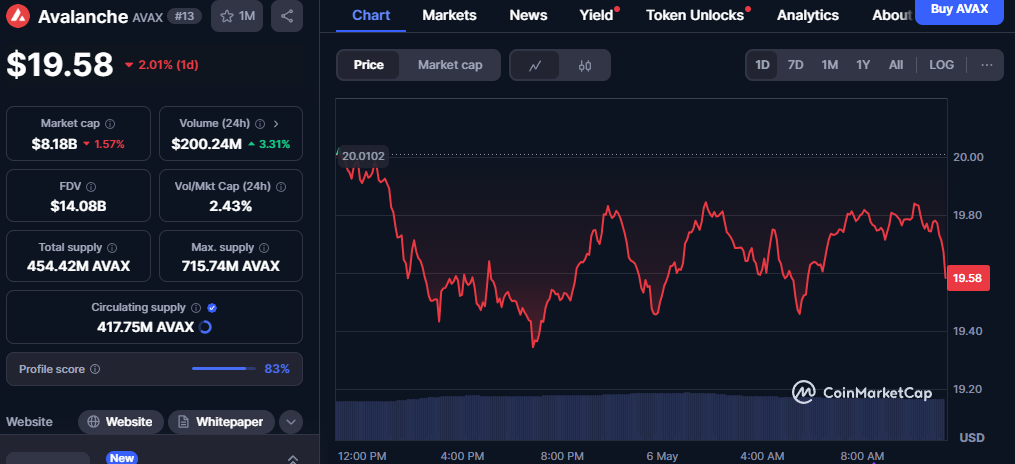This screenshot has height=464, width=1015.
Task: Click the Profile score progress bar
Action: click(223, 369)
